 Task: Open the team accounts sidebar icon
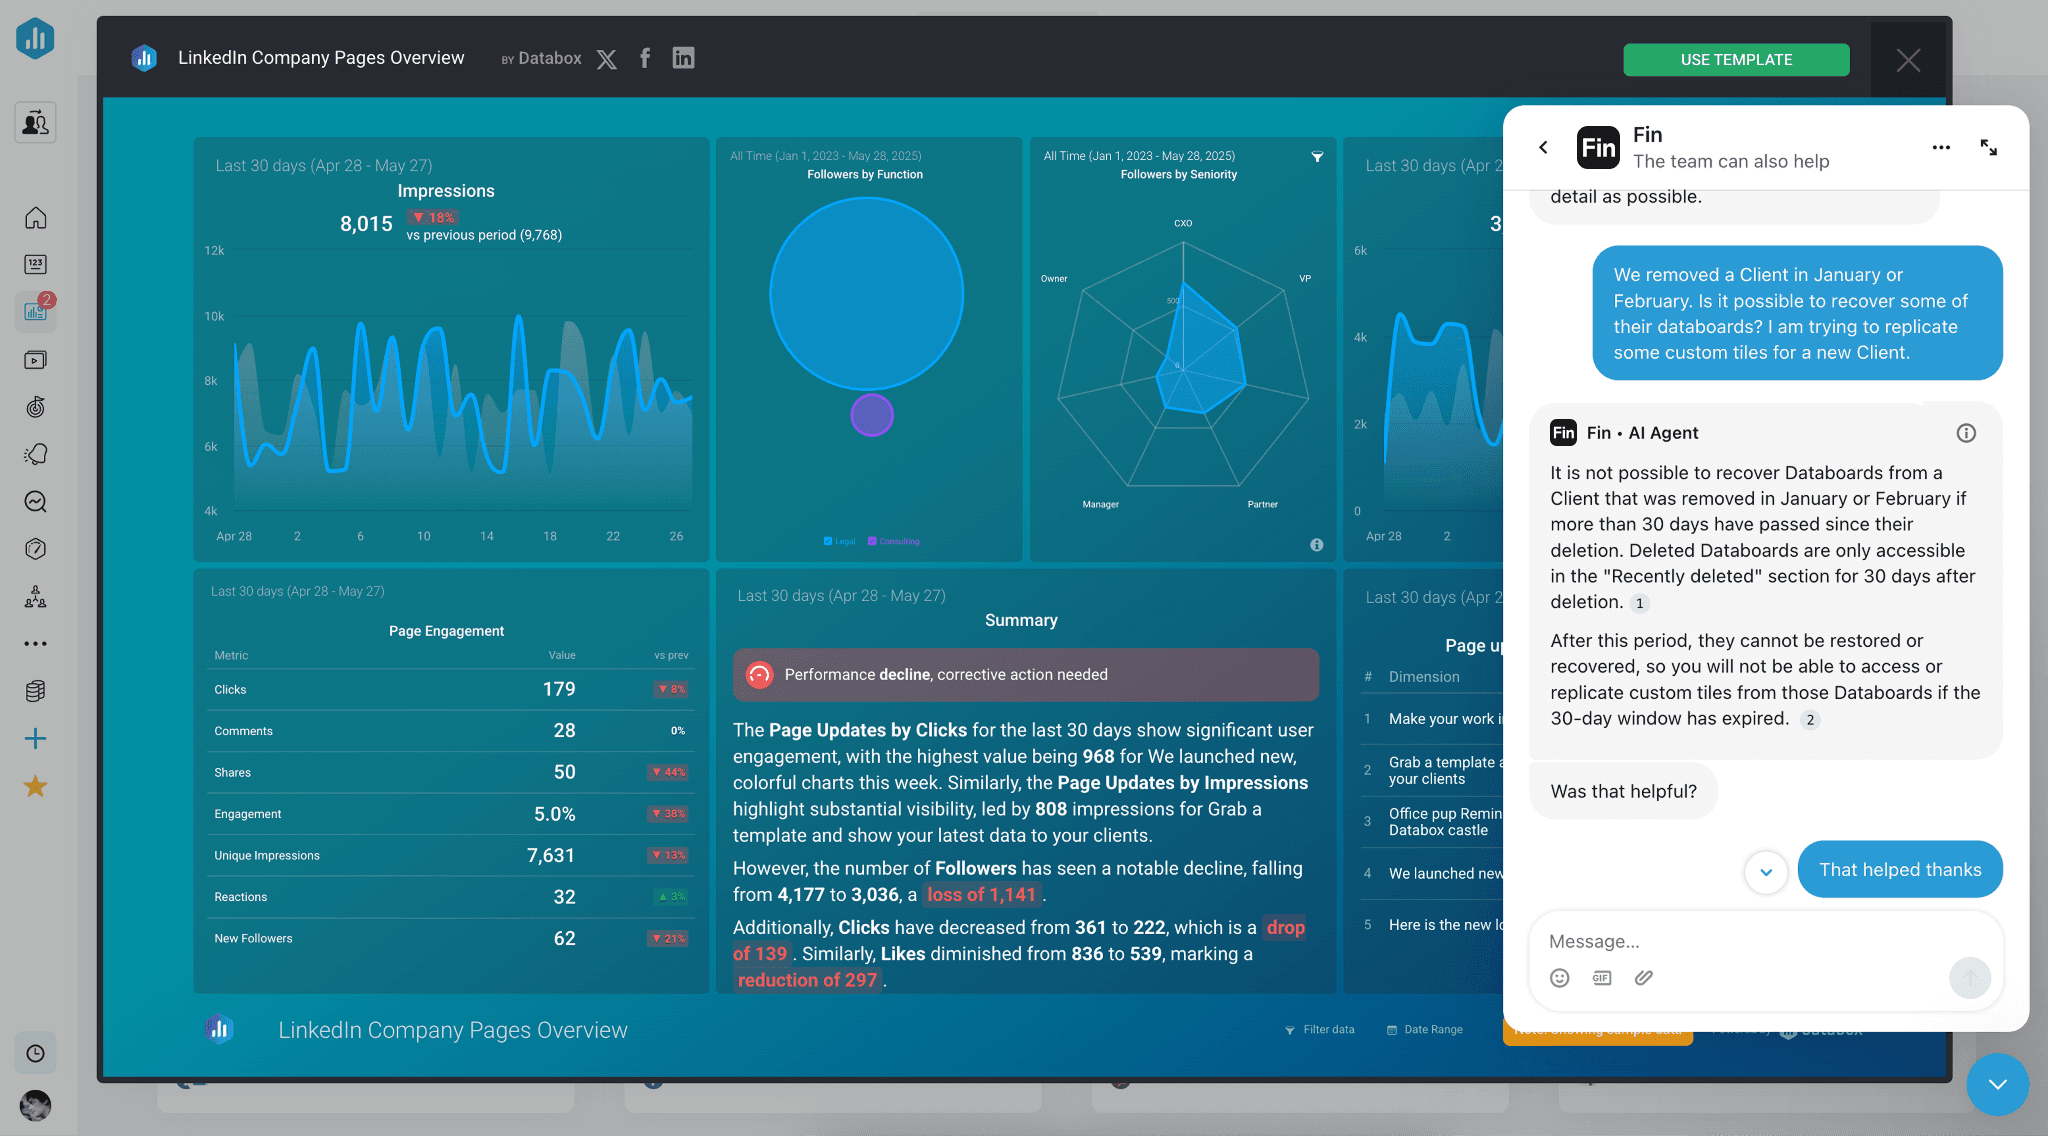tap(35, 123)
